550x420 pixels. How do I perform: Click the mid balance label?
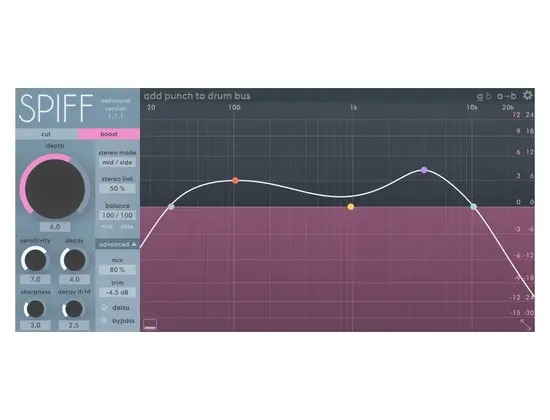click(x=107, y=227)
